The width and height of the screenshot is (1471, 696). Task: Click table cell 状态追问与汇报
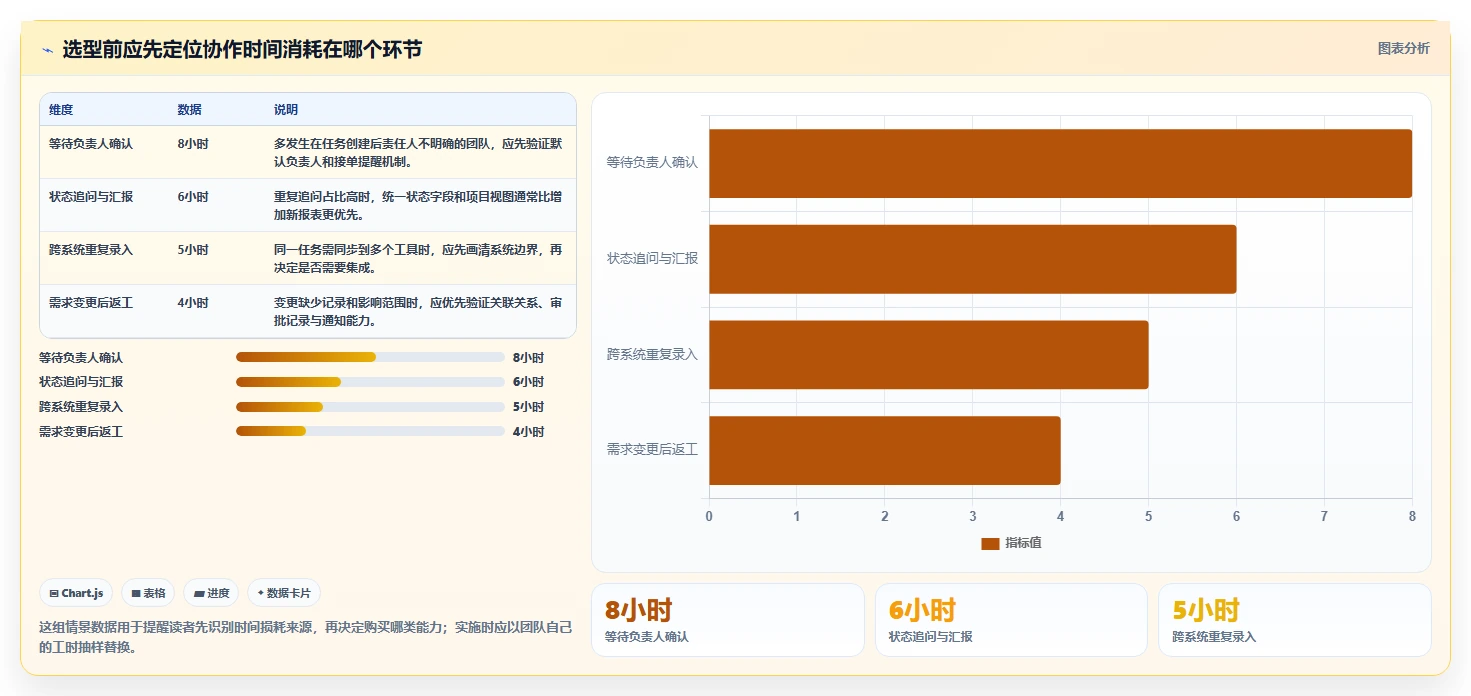[x=91, y=197]
